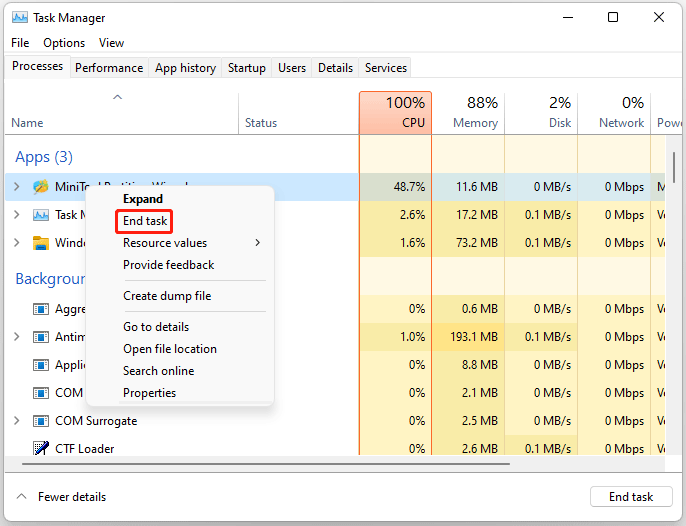Click the 48.7% CPU value cell

coord(396,187)
